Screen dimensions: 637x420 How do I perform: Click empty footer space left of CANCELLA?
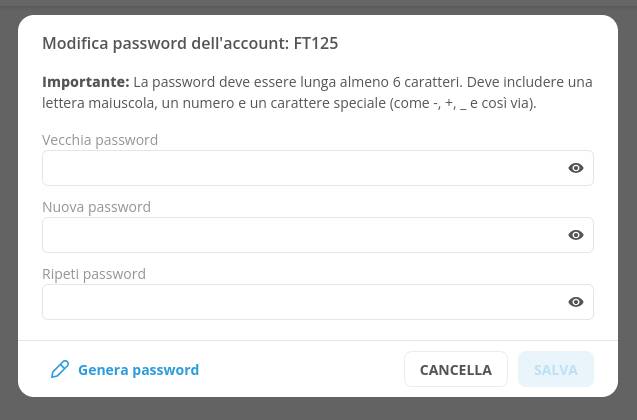coord(301,369)
